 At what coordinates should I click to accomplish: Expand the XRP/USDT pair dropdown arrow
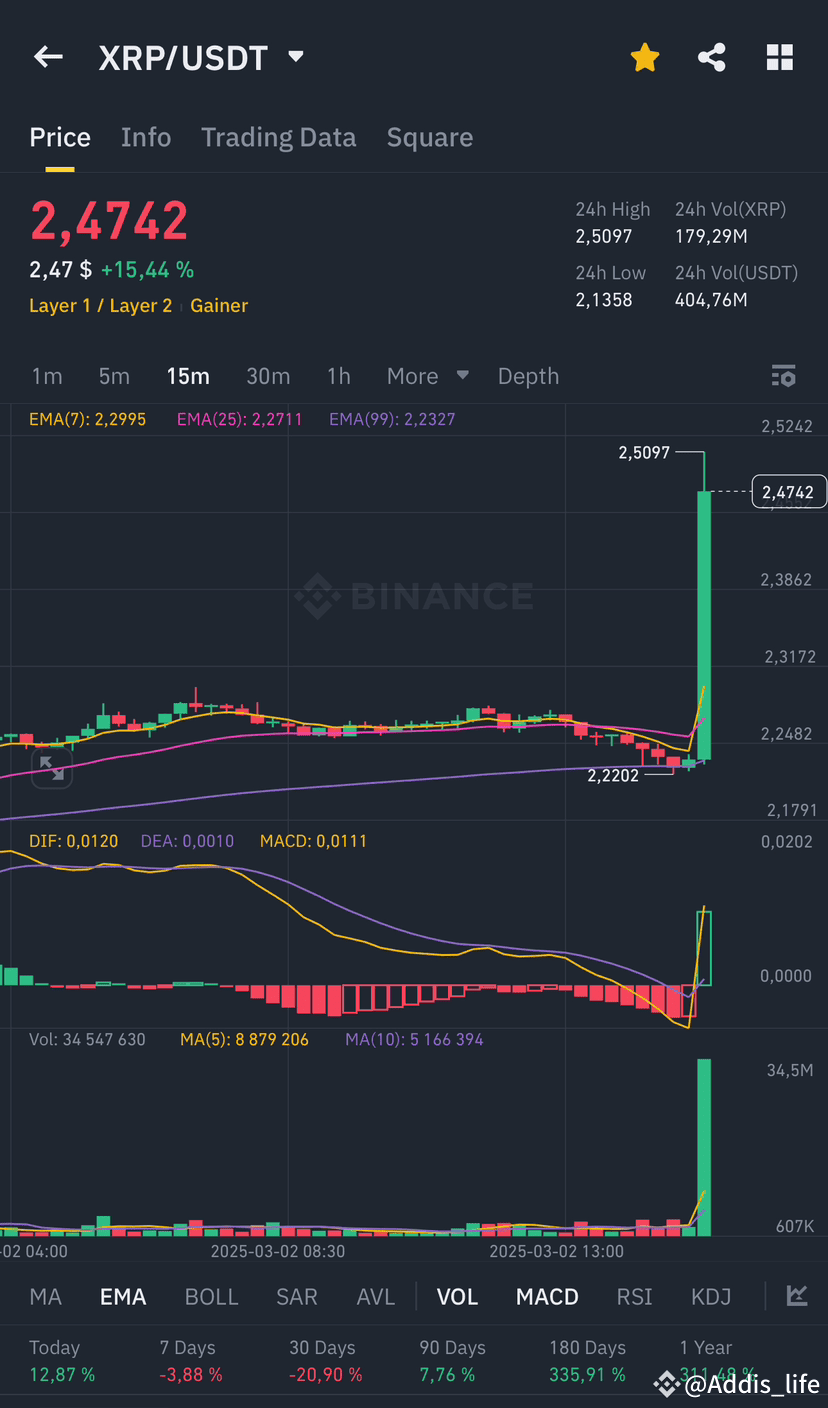(295, 57)
